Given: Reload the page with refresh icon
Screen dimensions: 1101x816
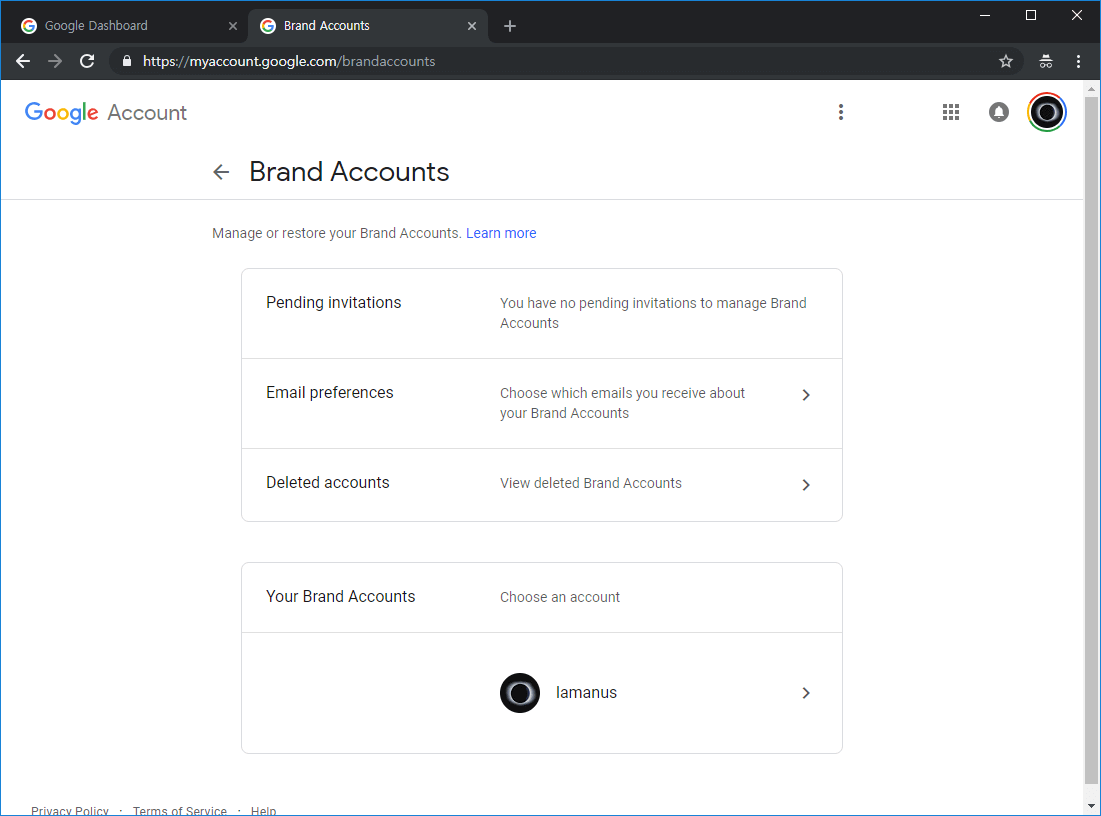Looking at the screenshot, I should pyautogui.click(x=87, y=61).
